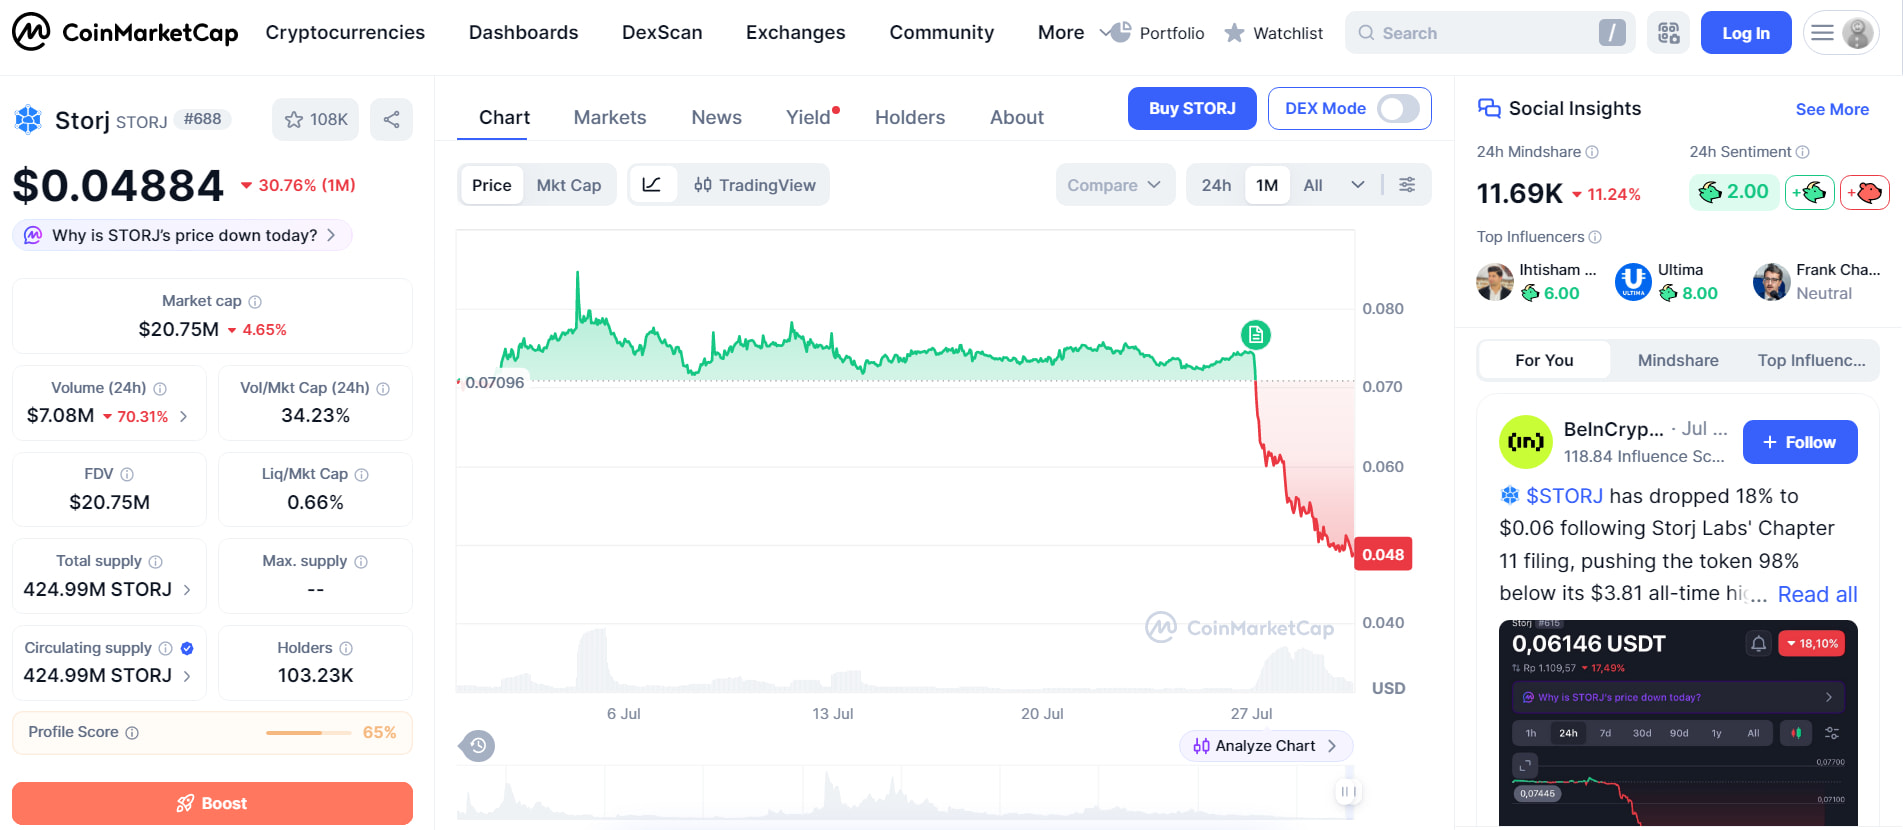The image size is (1903, 830).
Task: Open the hamburger profile menu
Action: pos(1841,33)
